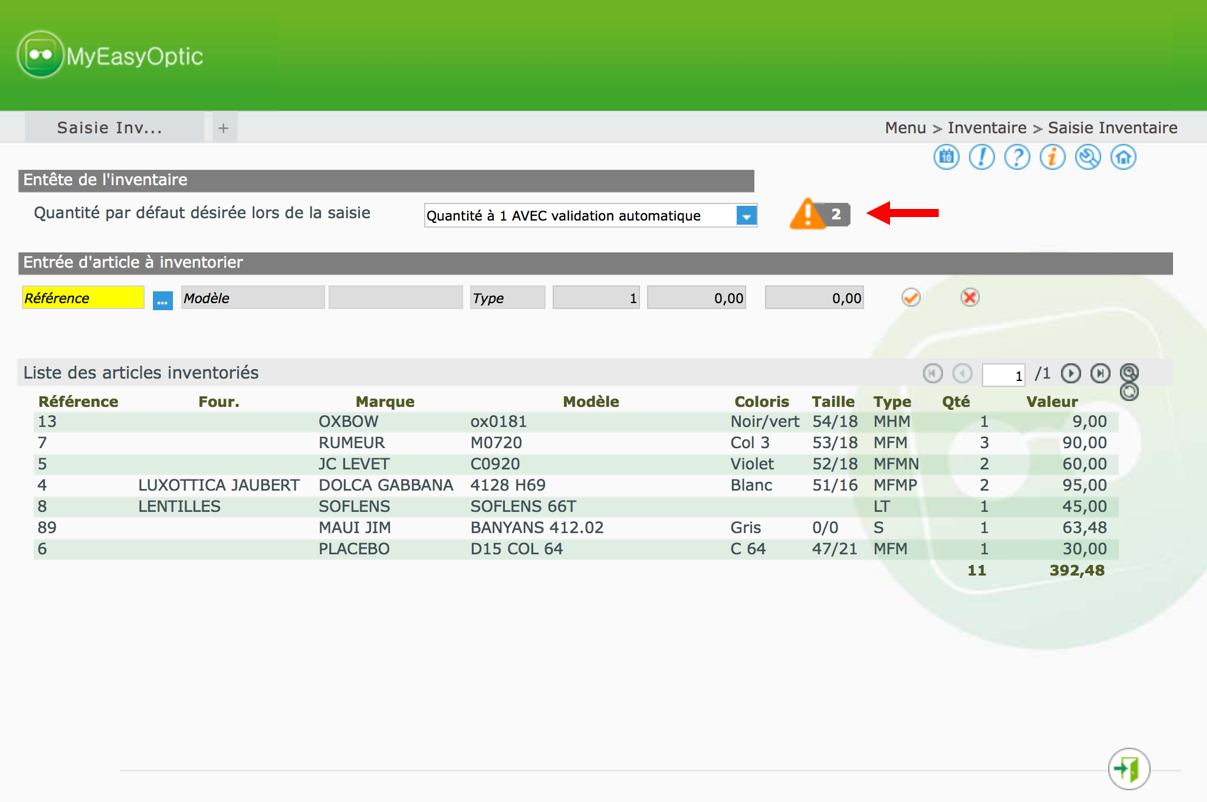The image size is (1207, 802).
Task: Select the MAUI JIM row
Action: click(576, 528)
